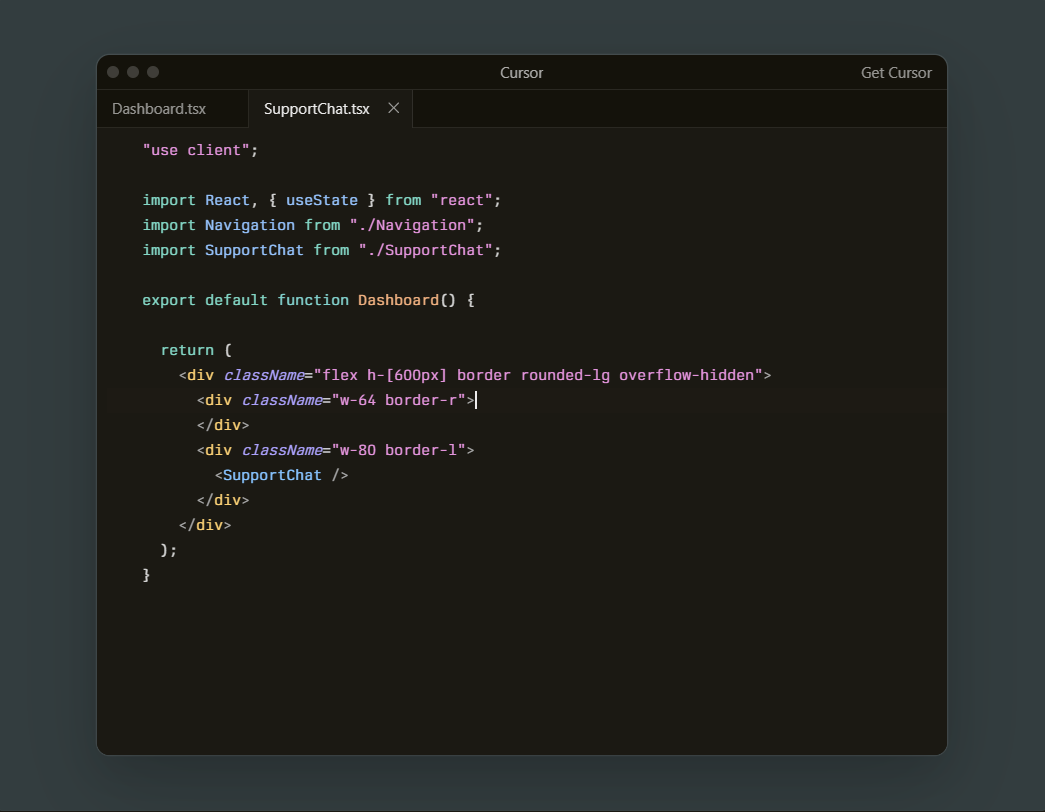
Task: Click the Cursor title in the title bar
Action: [521, 72]
